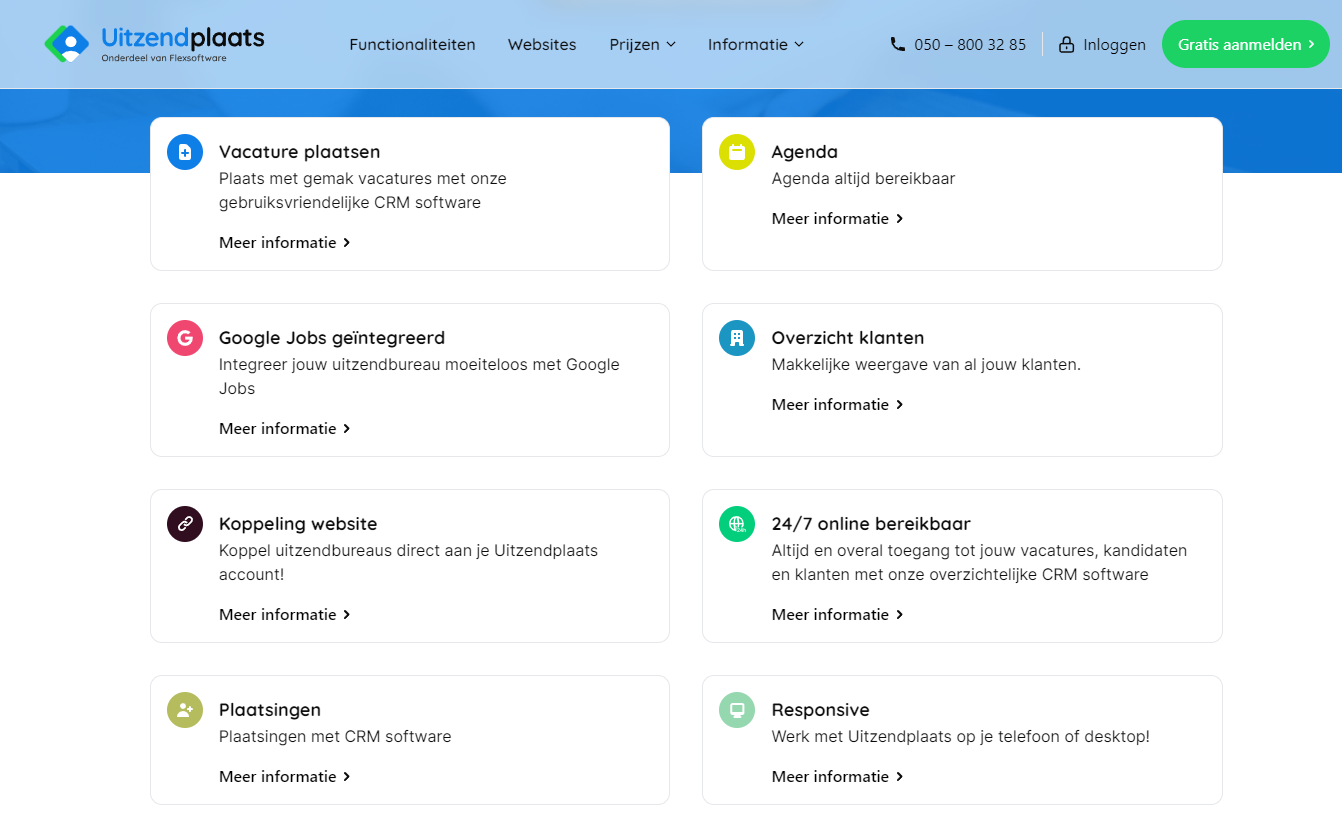Click the Uitzendplaats logo in header

coord(155,44)
